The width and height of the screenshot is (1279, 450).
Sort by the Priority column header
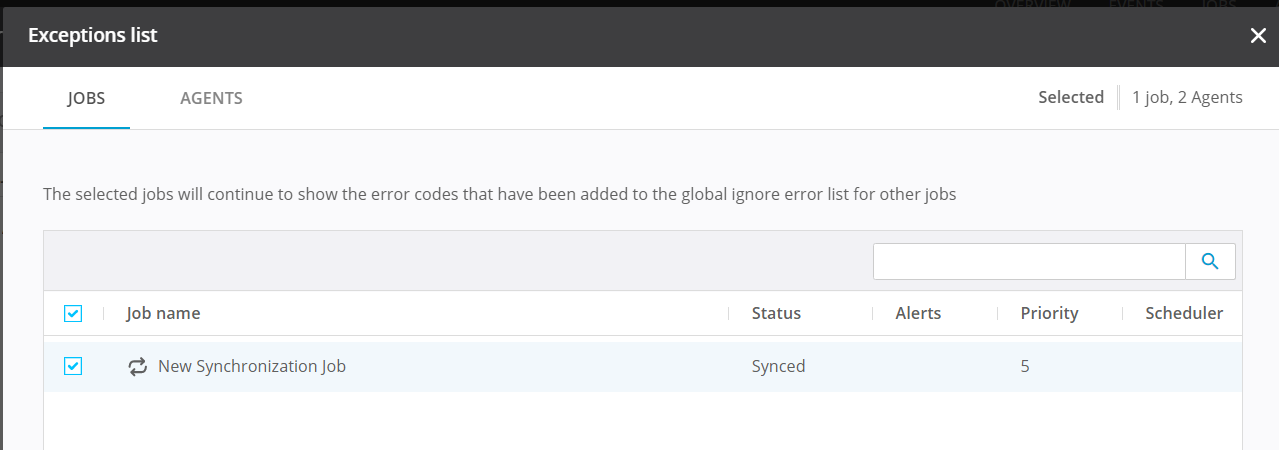click(1049, 313)
